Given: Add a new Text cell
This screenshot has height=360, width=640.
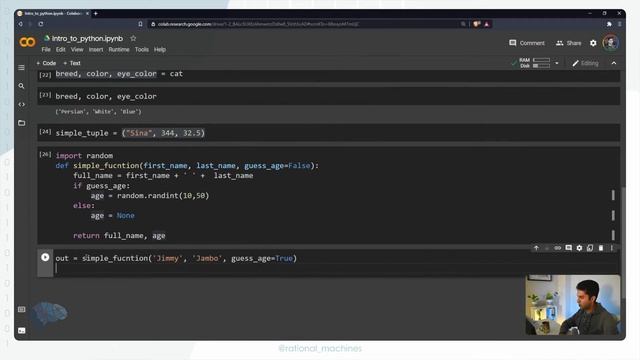Looking at the screenshot, I should 72,63.
